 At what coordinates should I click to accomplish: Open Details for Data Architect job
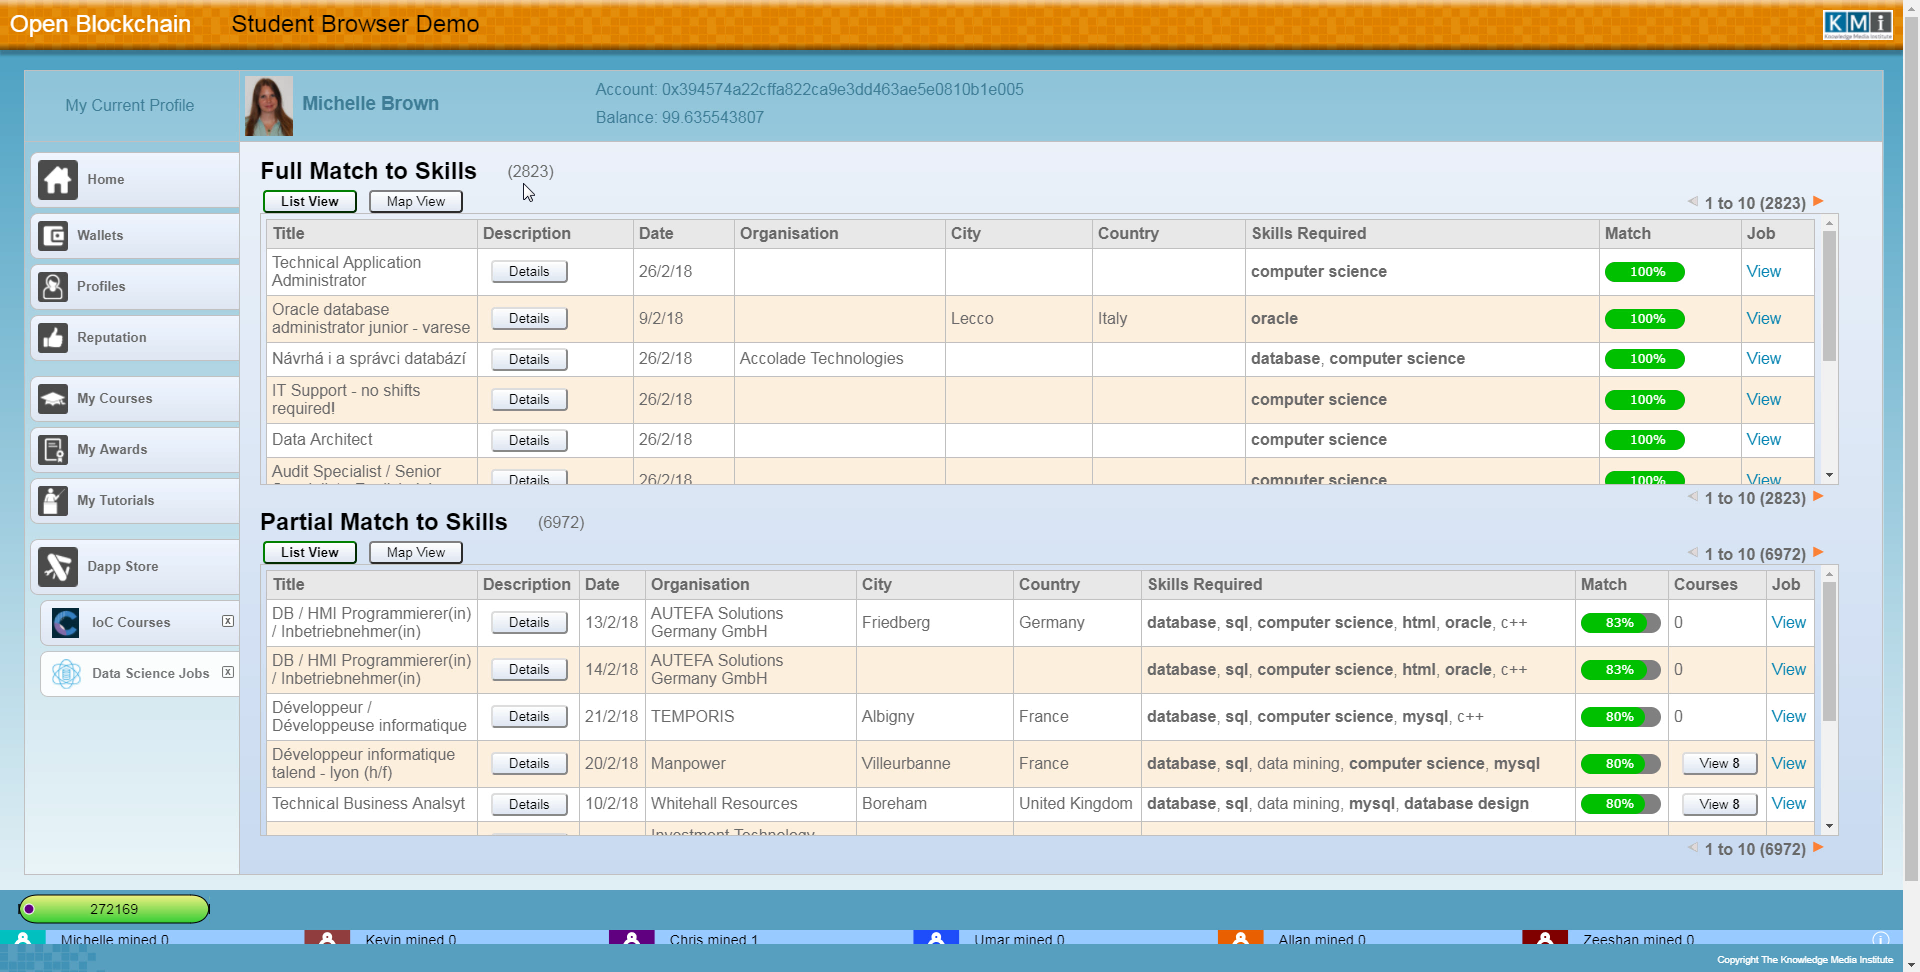[x=529, y=440]
